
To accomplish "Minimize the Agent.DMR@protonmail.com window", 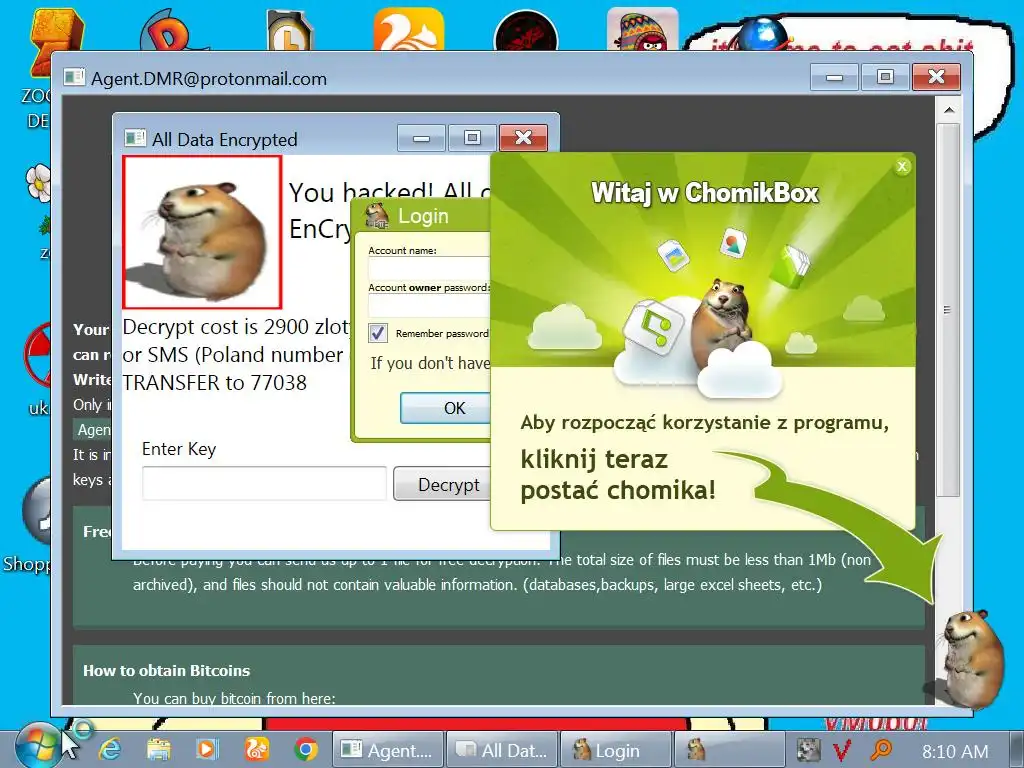I will 834,77.
